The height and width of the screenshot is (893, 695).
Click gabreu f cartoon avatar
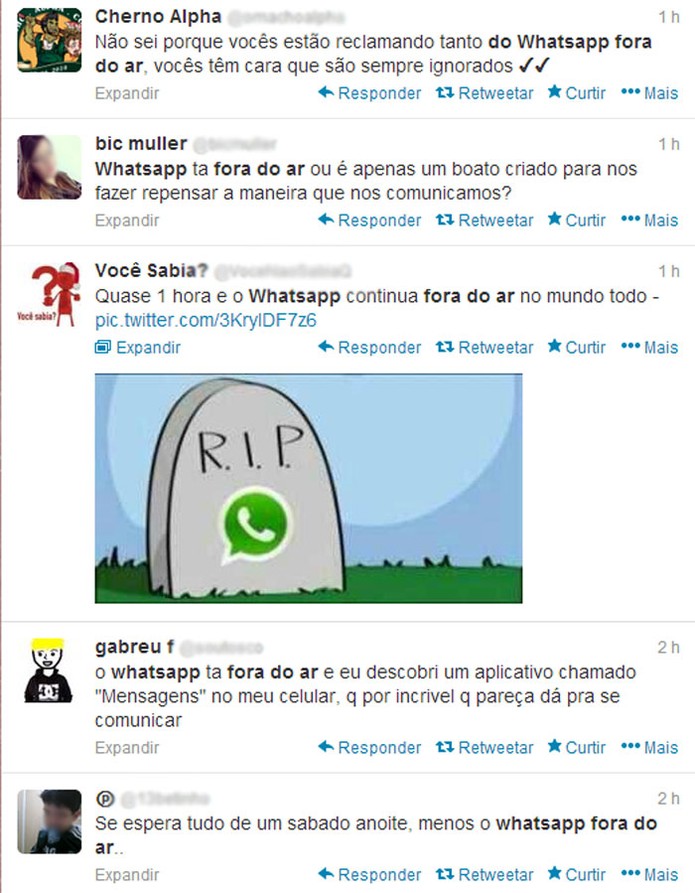[49, 670]
